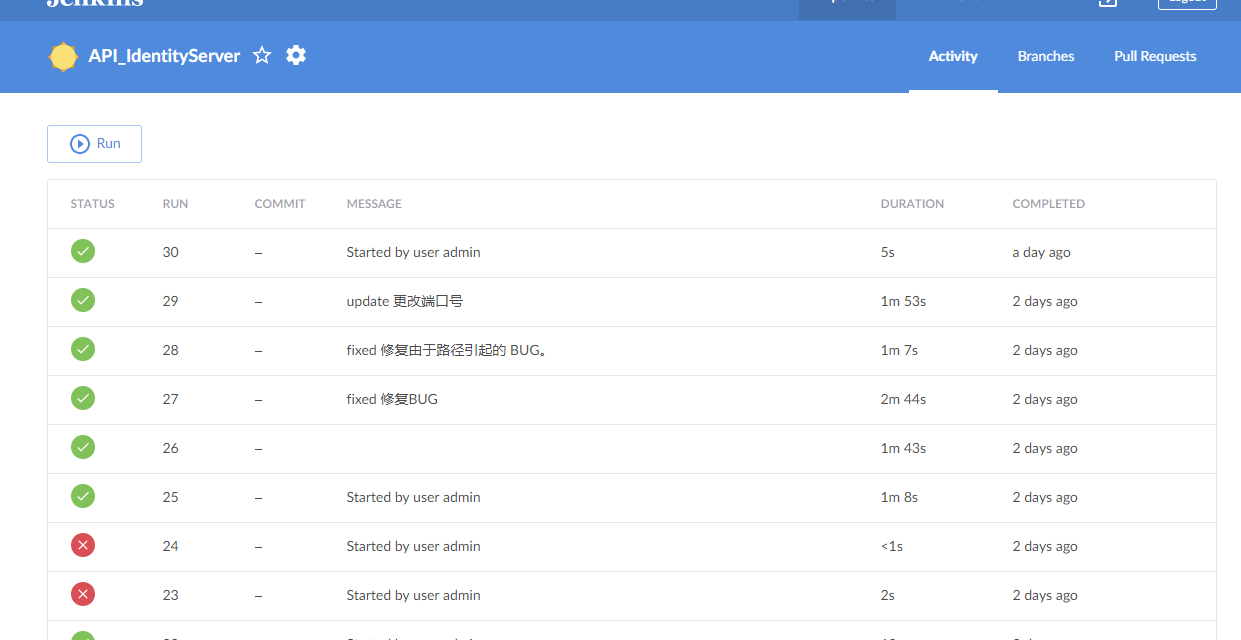Open pipeline configuration via the gear icon
Viewport: 1241px width, 640px height.
(296, 56)
